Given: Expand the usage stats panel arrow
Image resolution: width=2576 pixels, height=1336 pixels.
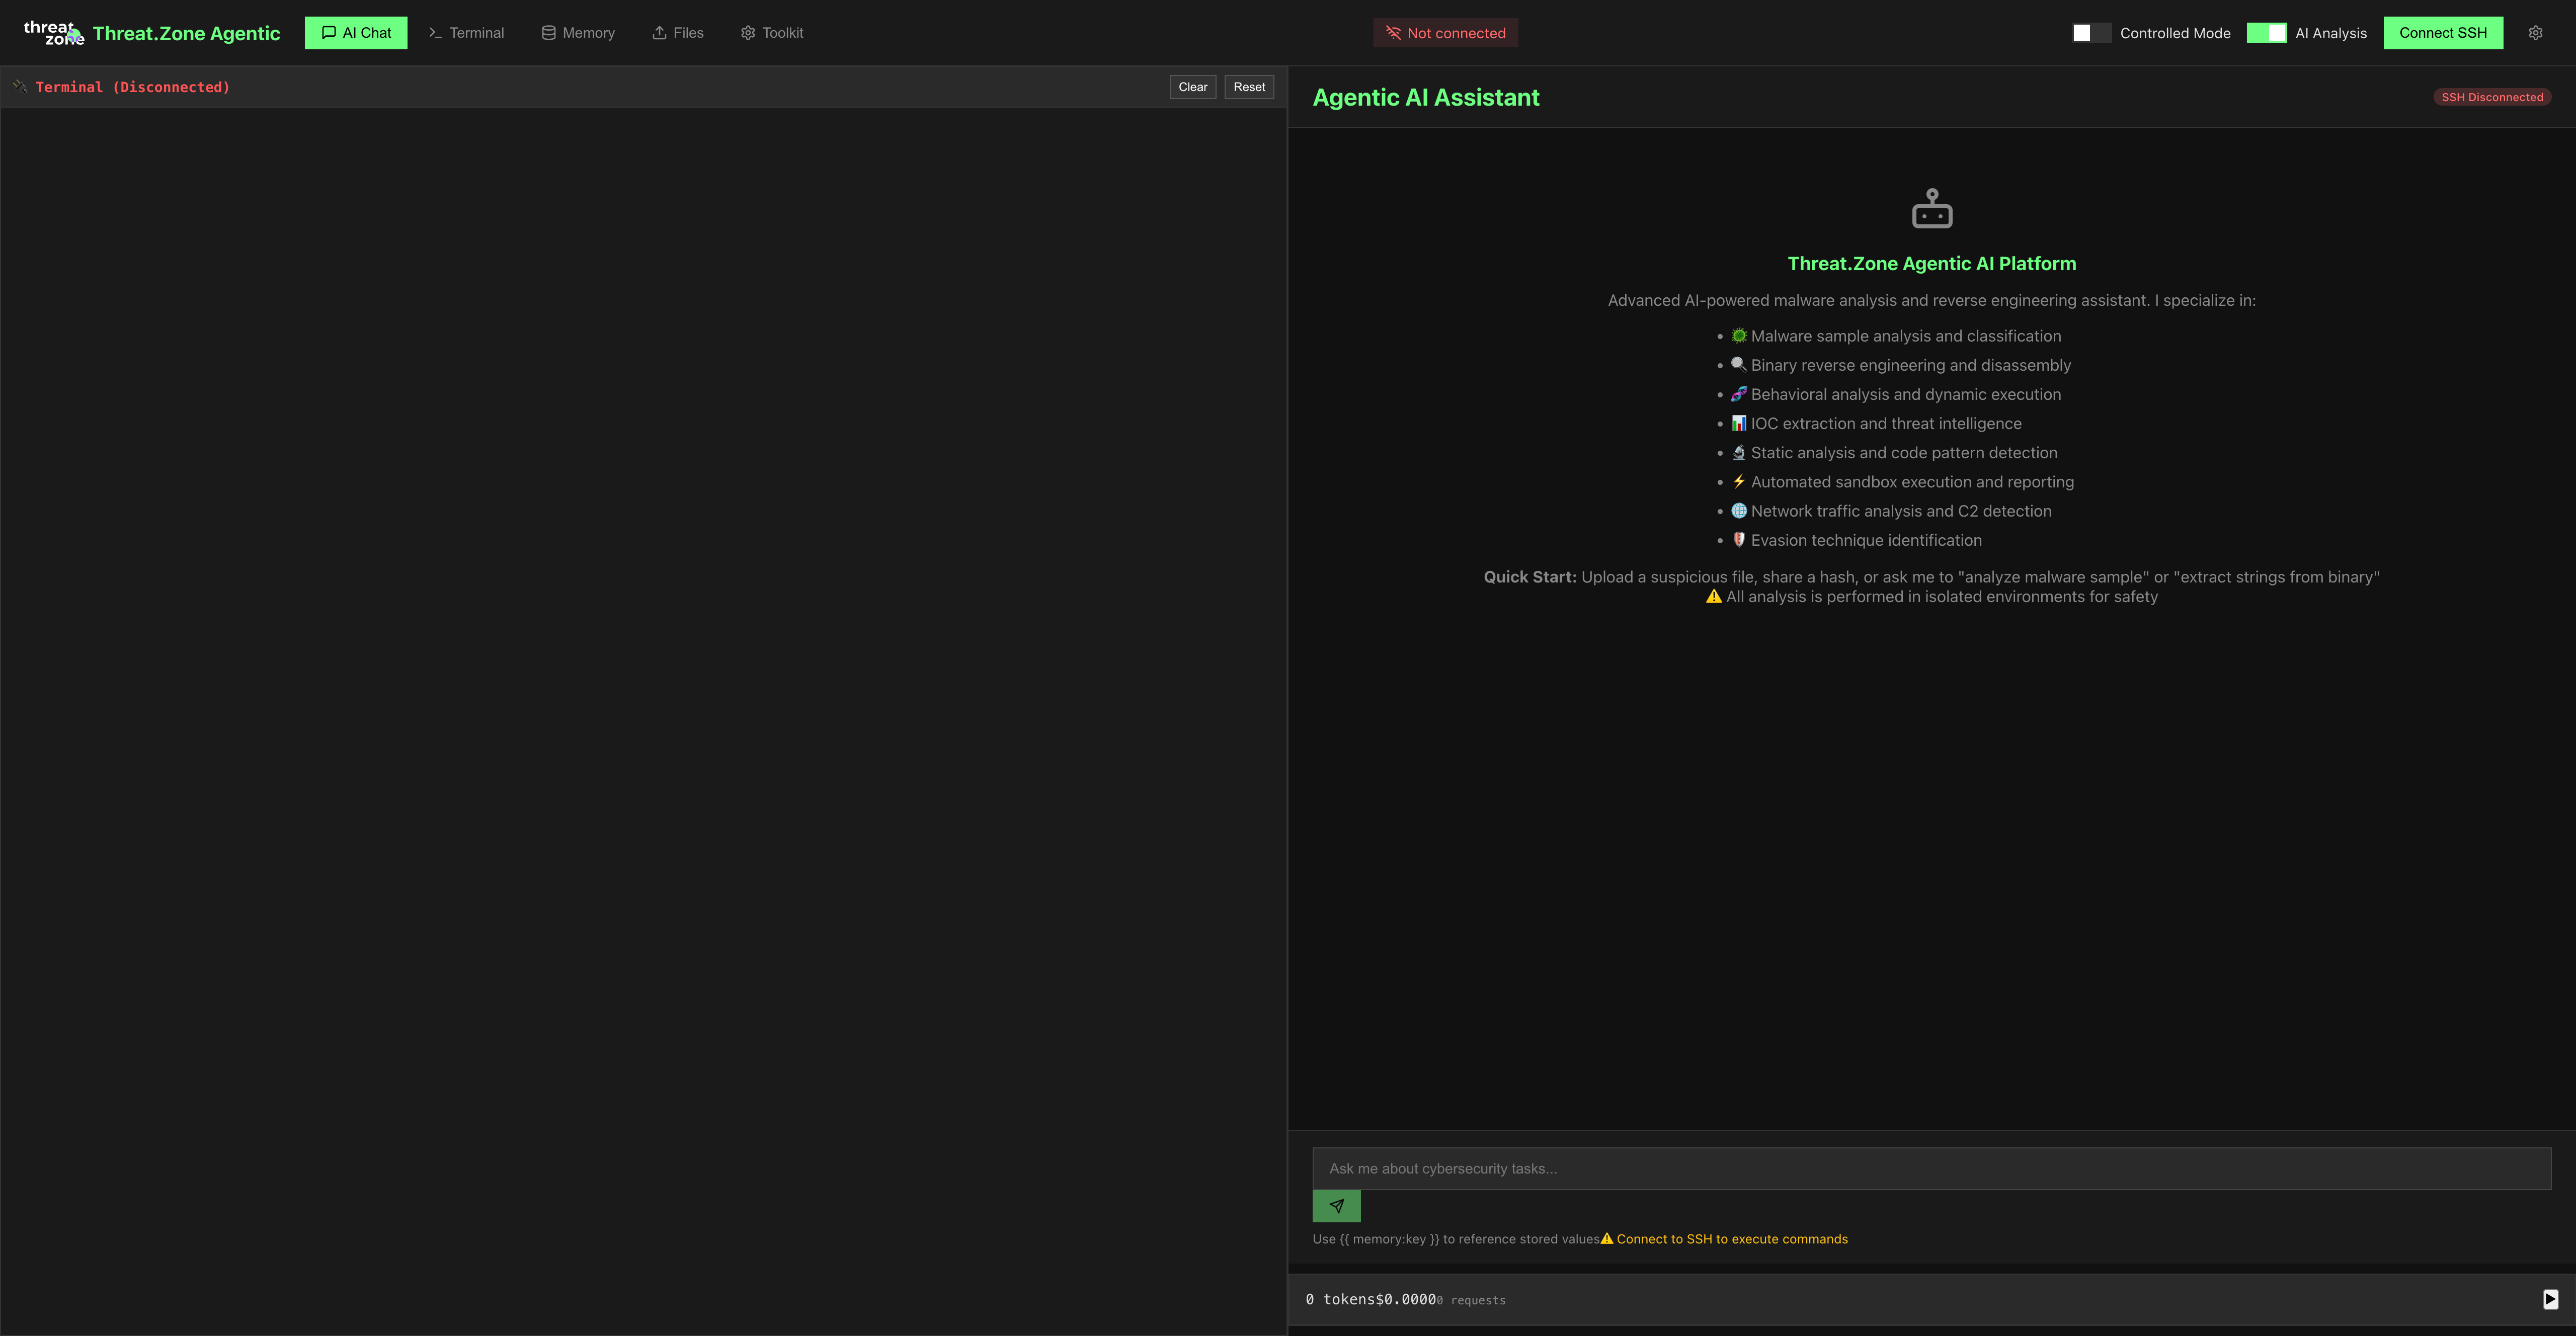Looking at the screenshot, I should coord(2550,1299).
